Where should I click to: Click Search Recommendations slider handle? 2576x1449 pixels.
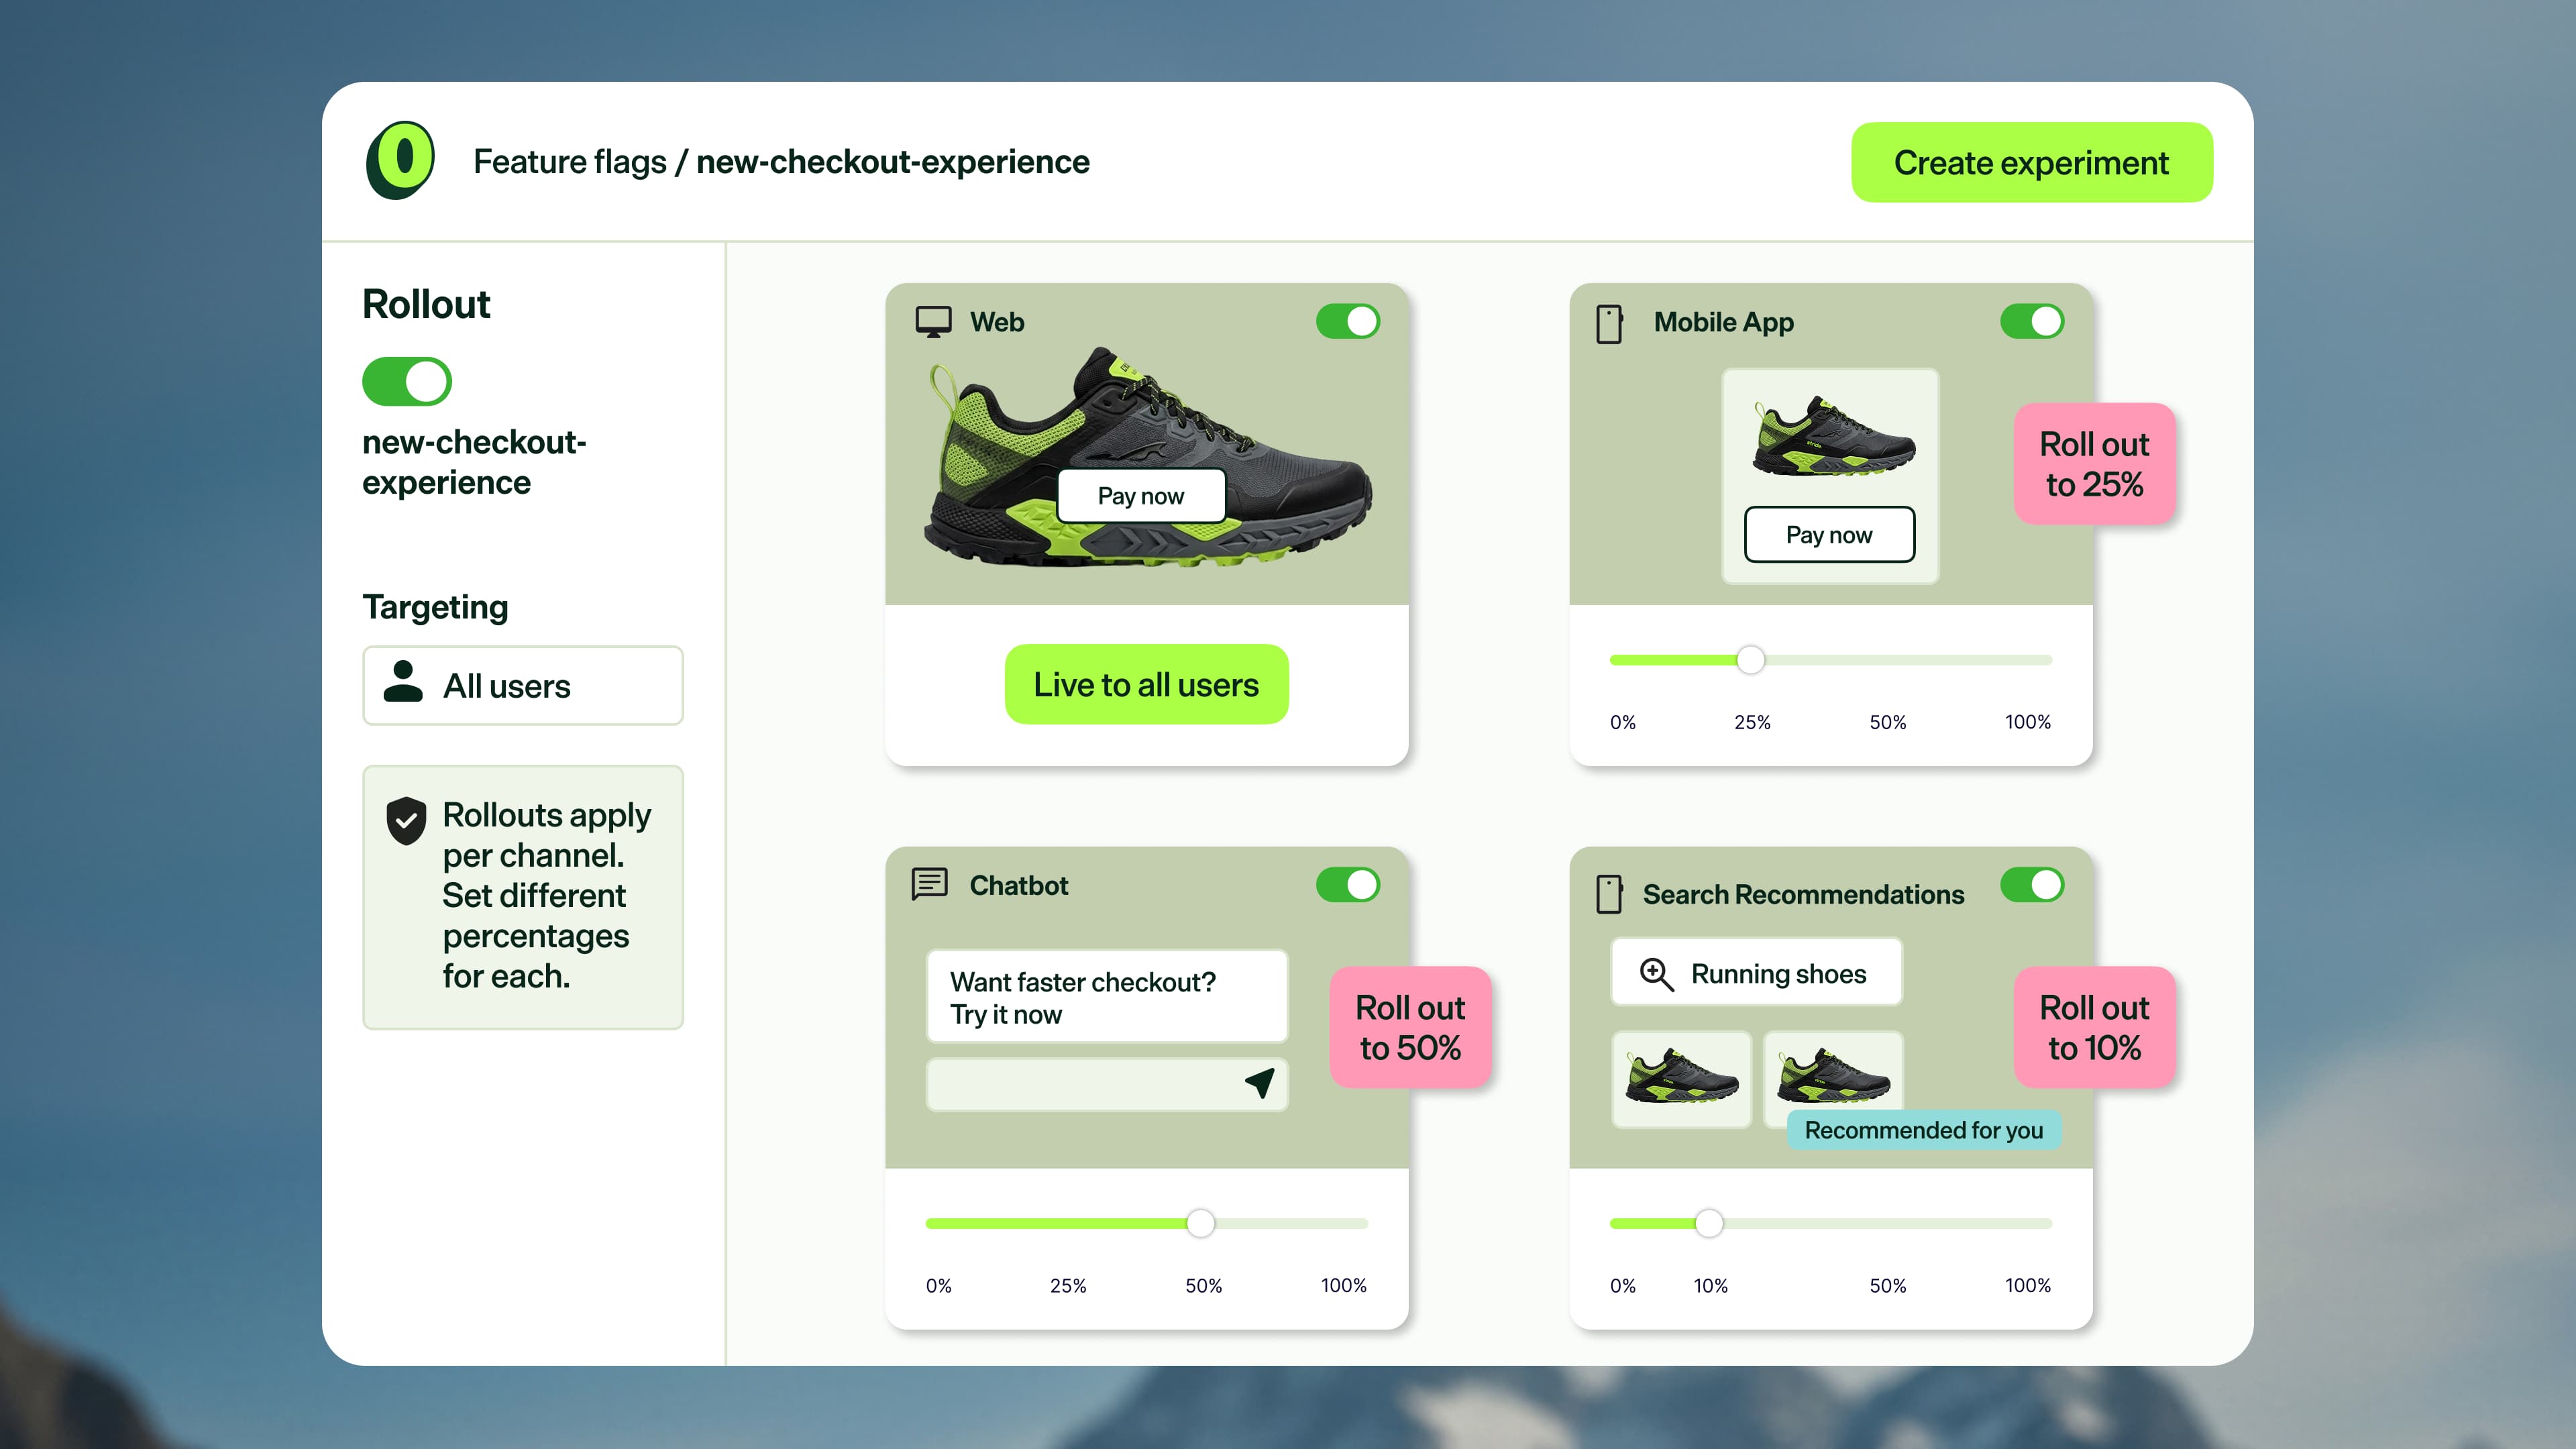[1709, 1222]
